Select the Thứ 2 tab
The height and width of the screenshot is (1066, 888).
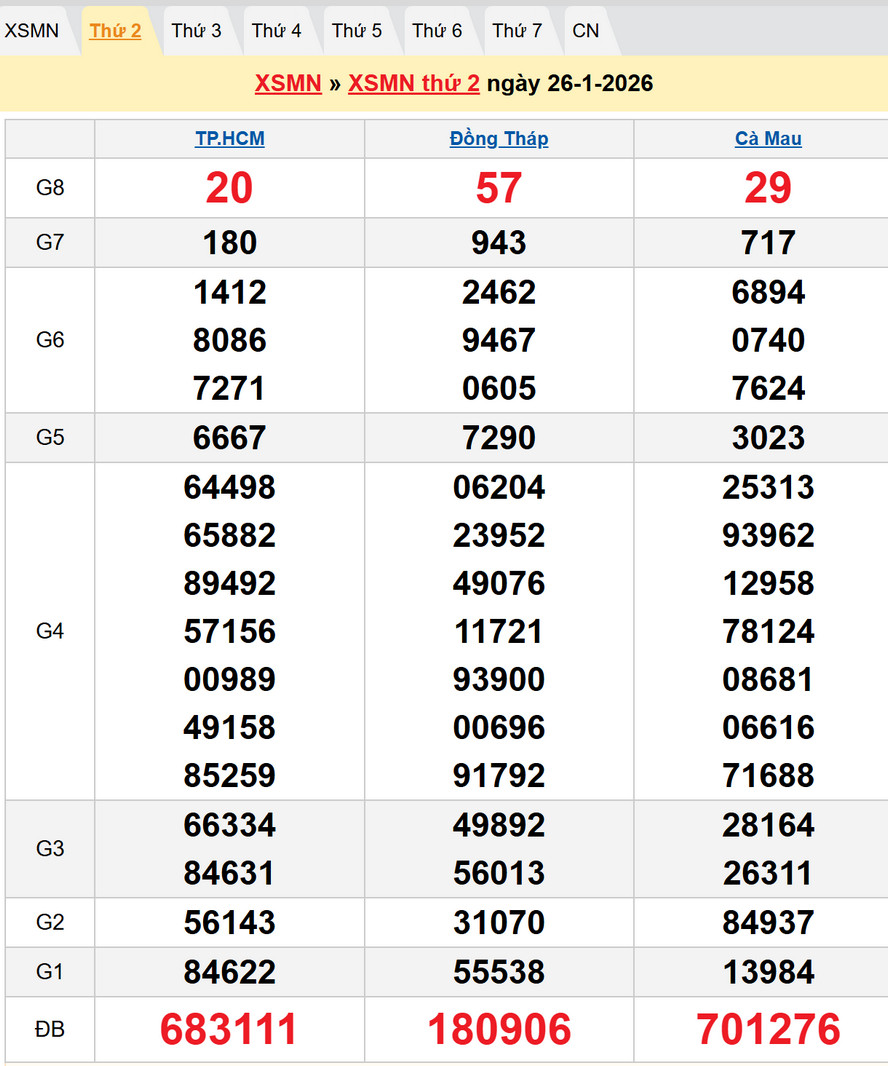(115, 31)
